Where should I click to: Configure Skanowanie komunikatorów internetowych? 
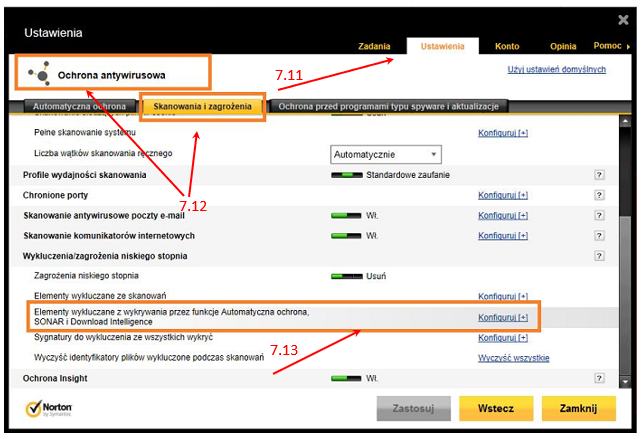tap(503, 236)
